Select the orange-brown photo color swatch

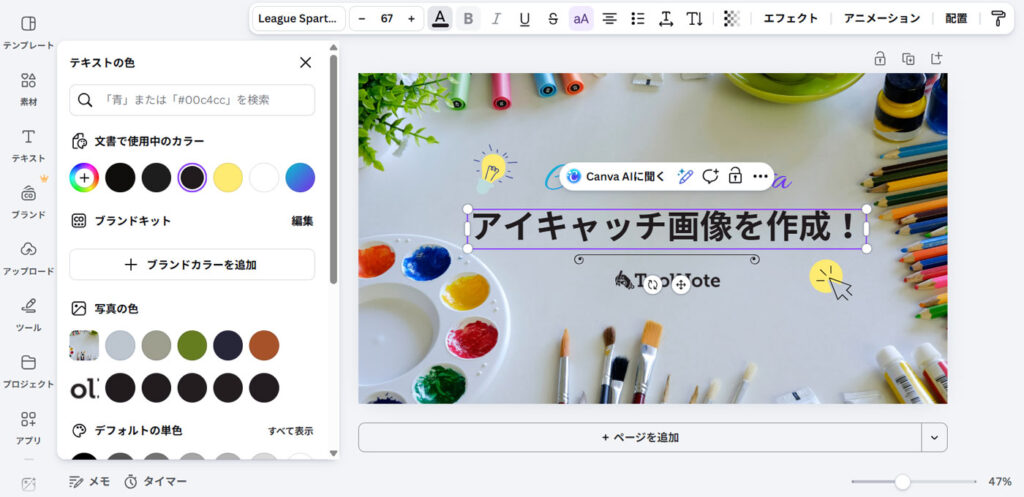pos(264,345)
